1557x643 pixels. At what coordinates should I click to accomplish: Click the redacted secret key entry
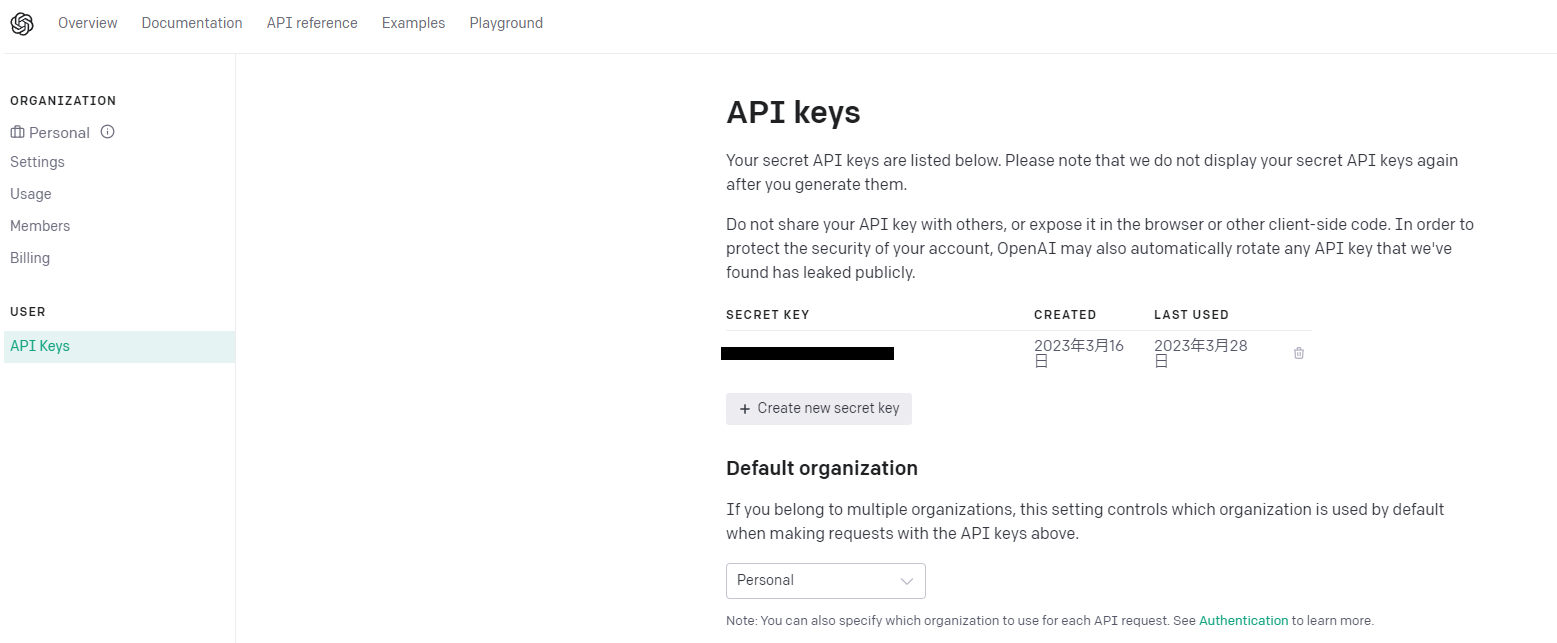click(808, 352)
